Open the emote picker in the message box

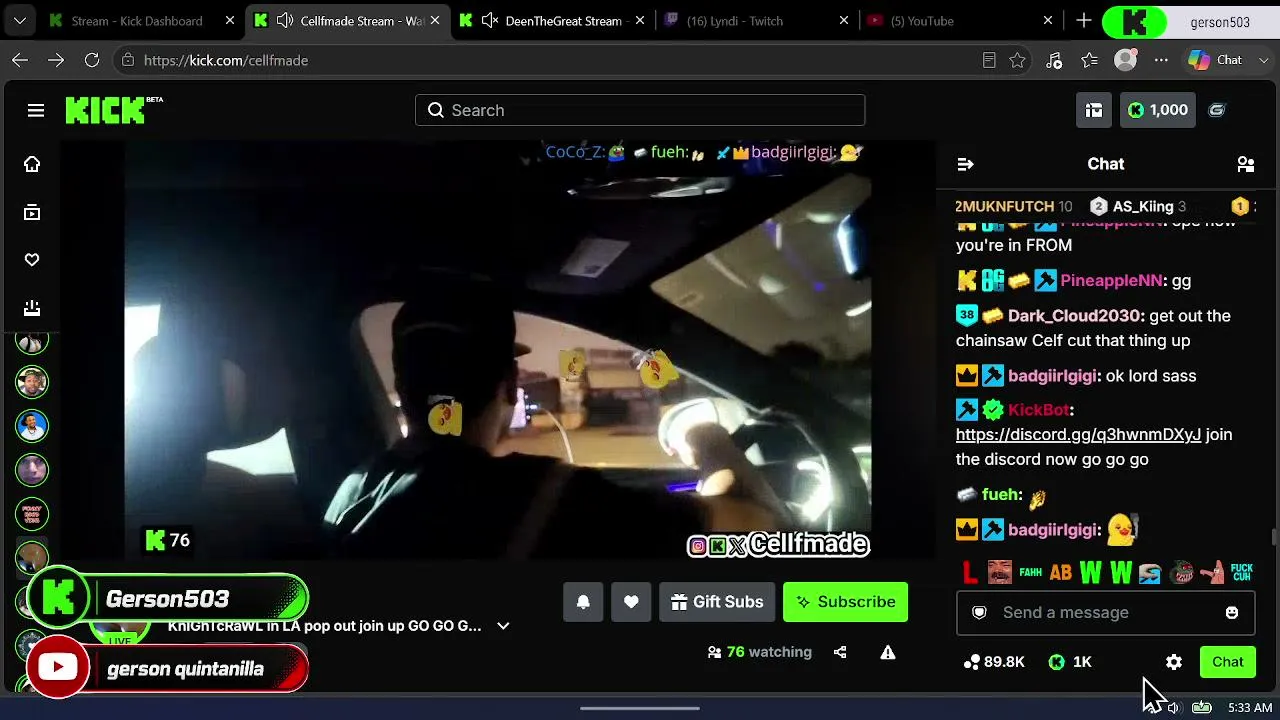[1232, 613]
